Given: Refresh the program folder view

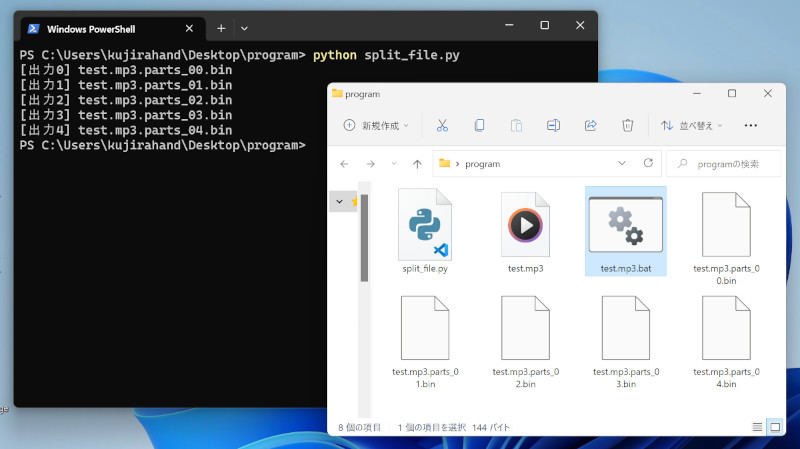Looking at the screenshot, I should coord(648,163).
